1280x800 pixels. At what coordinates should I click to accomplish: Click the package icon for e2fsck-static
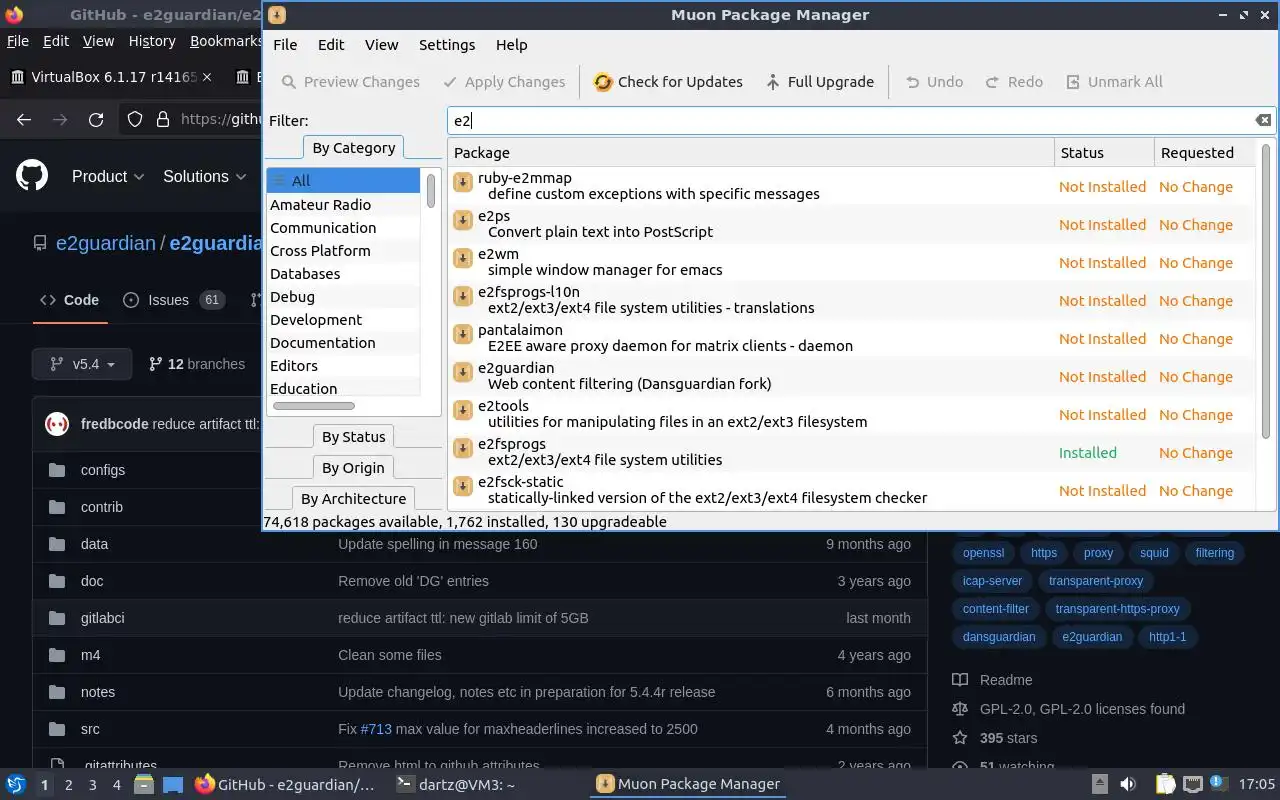pyautogui.click(x=463, y=486)
